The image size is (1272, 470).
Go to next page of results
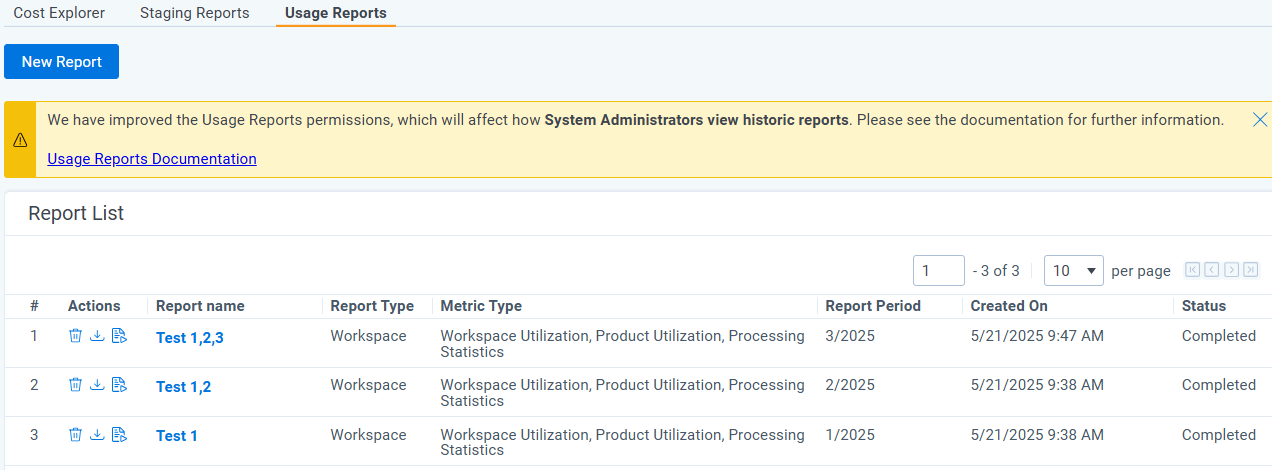(x=1231, y=270)
